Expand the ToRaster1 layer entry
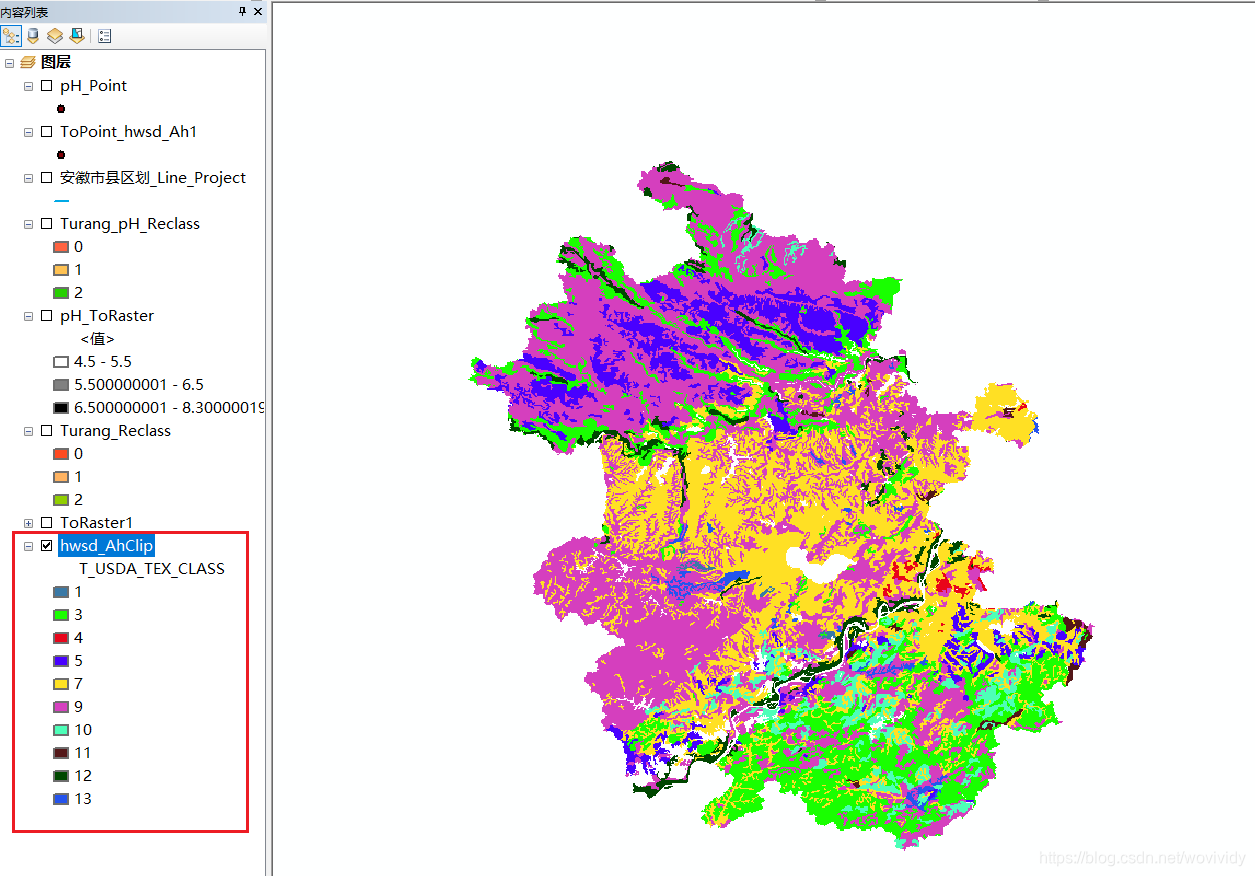The image size is (1255, 876). [28, 522]
